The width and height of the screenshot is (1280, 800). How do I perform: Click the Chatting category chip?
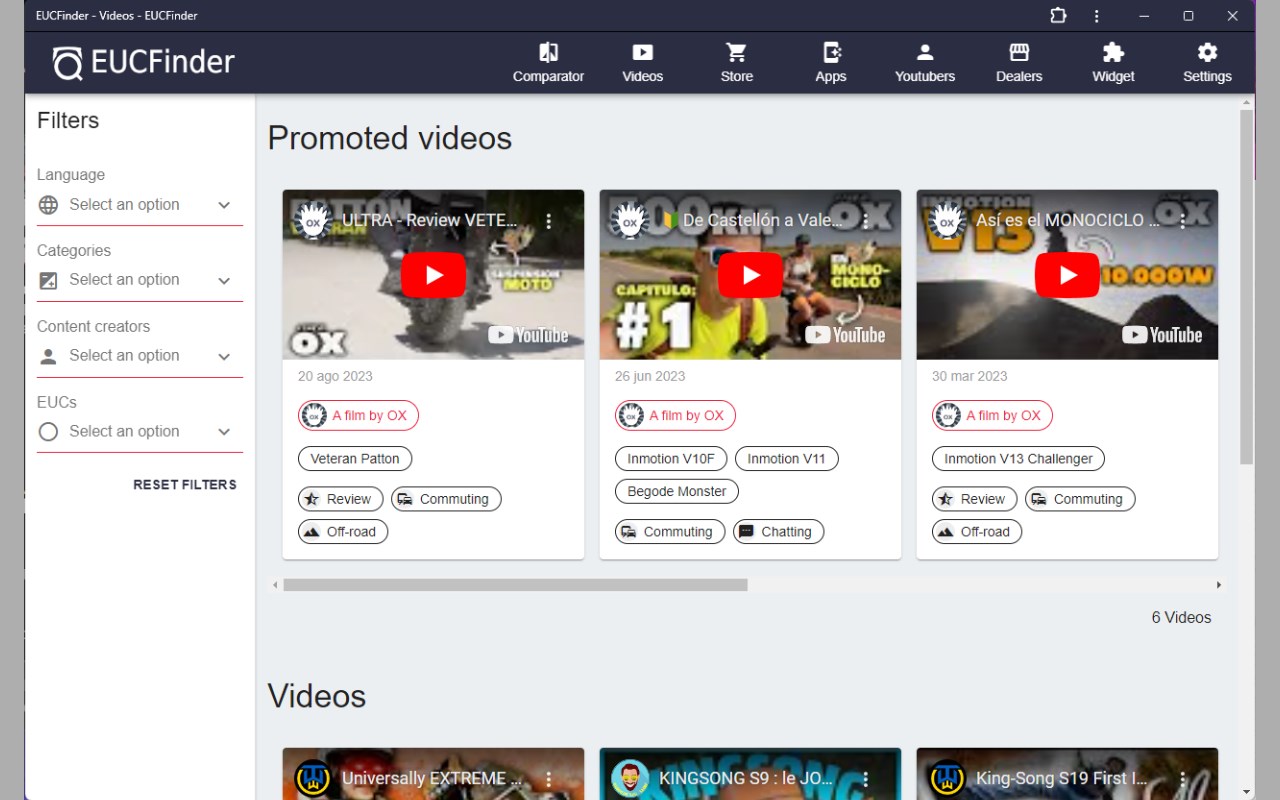pos(779,532)
